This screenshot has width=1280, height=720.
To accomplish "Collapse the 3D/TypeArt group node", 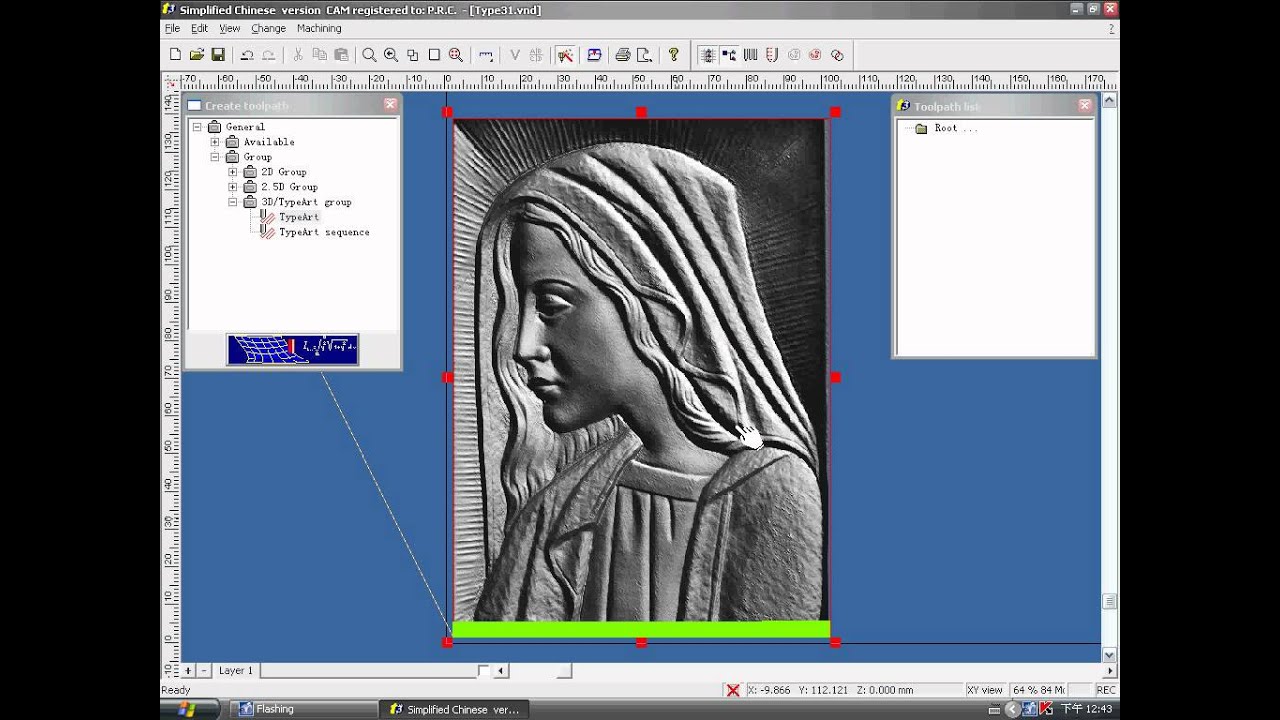I will (232, 202).
